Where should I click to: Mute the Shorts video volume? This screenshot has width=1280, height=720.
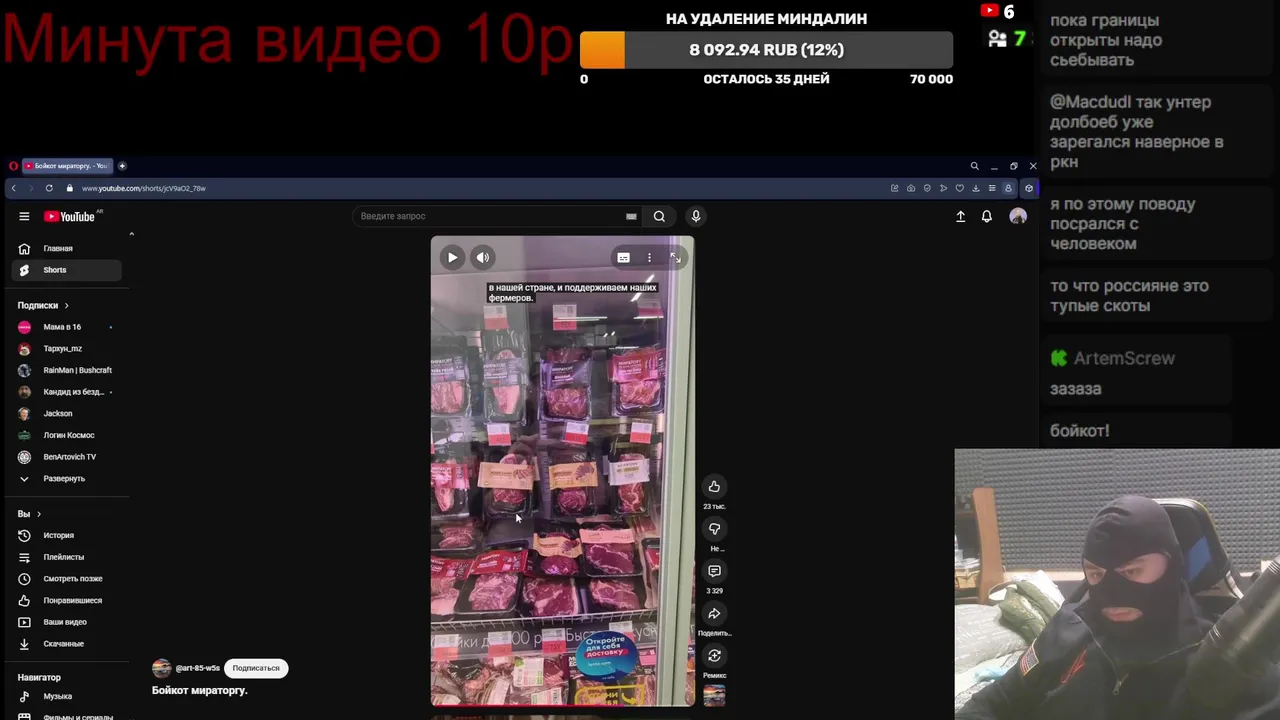[483, 258]
